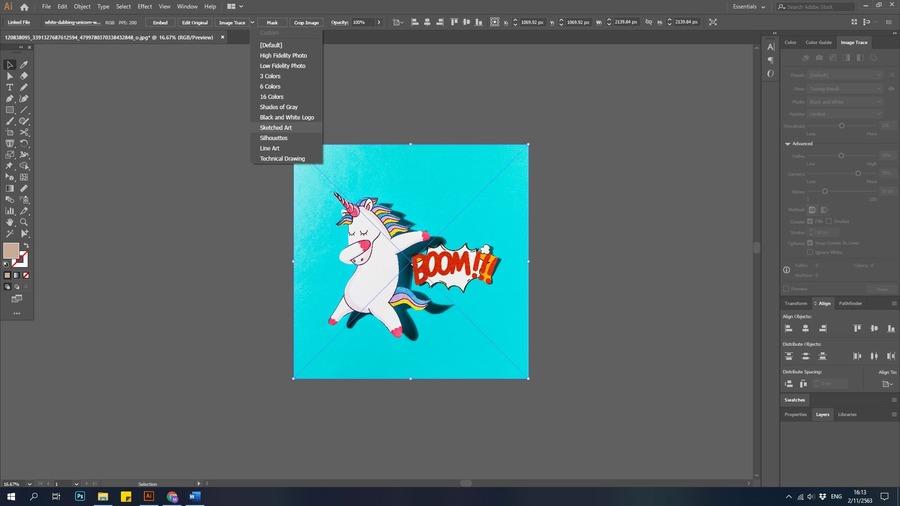Click the Mask button
This screenshot has width=900, height=506.
[272, 22]
